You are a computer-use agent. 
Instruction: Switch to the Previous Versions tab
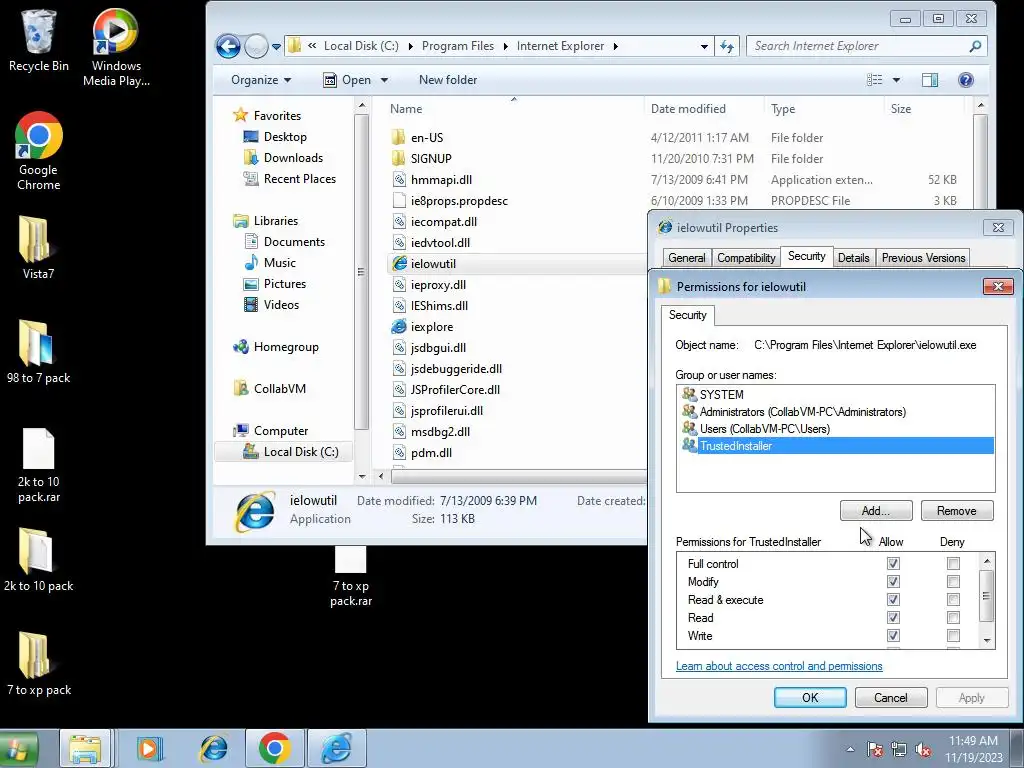tap(923, 258)
